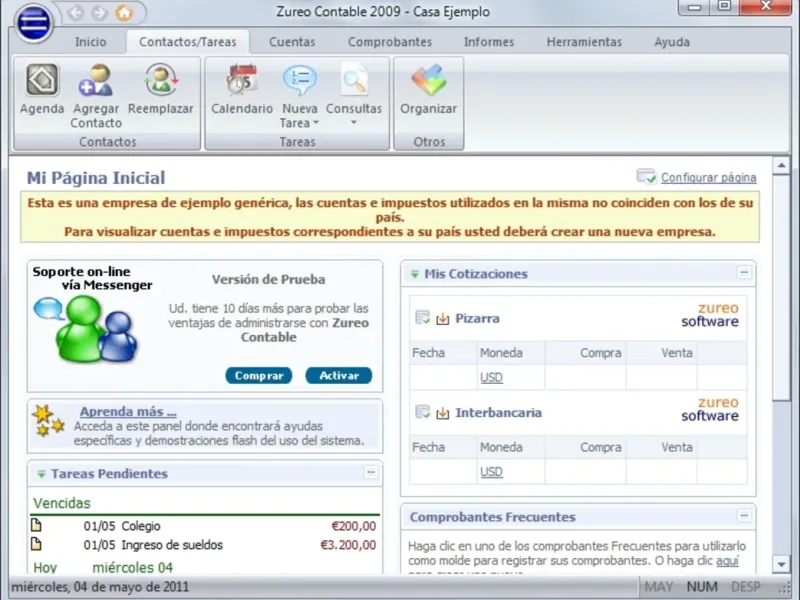
Task: Click the MAY status bar indicator
Action: click(659, 587)
